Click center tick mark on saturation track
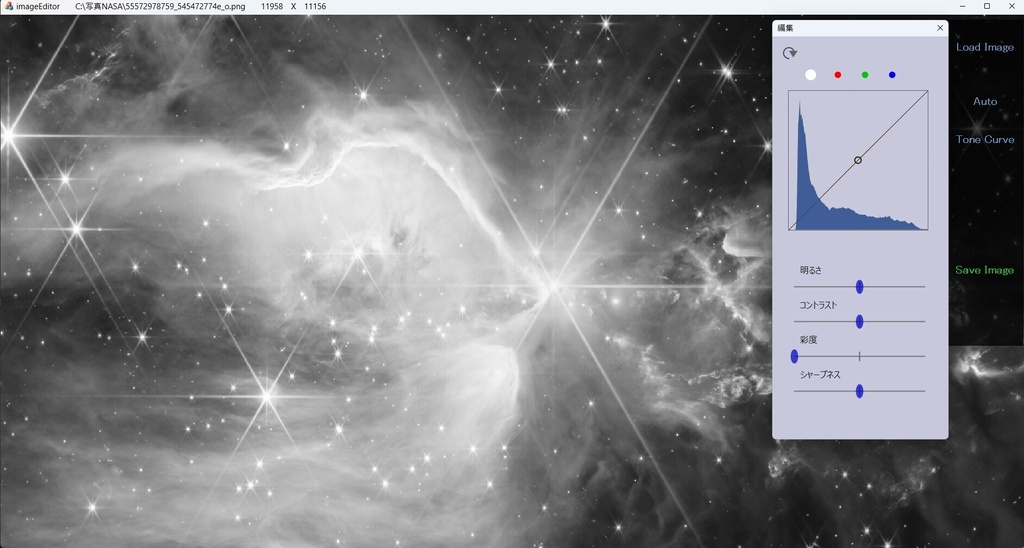Viewport: 1024px width, 548px height. pos(859,356)
